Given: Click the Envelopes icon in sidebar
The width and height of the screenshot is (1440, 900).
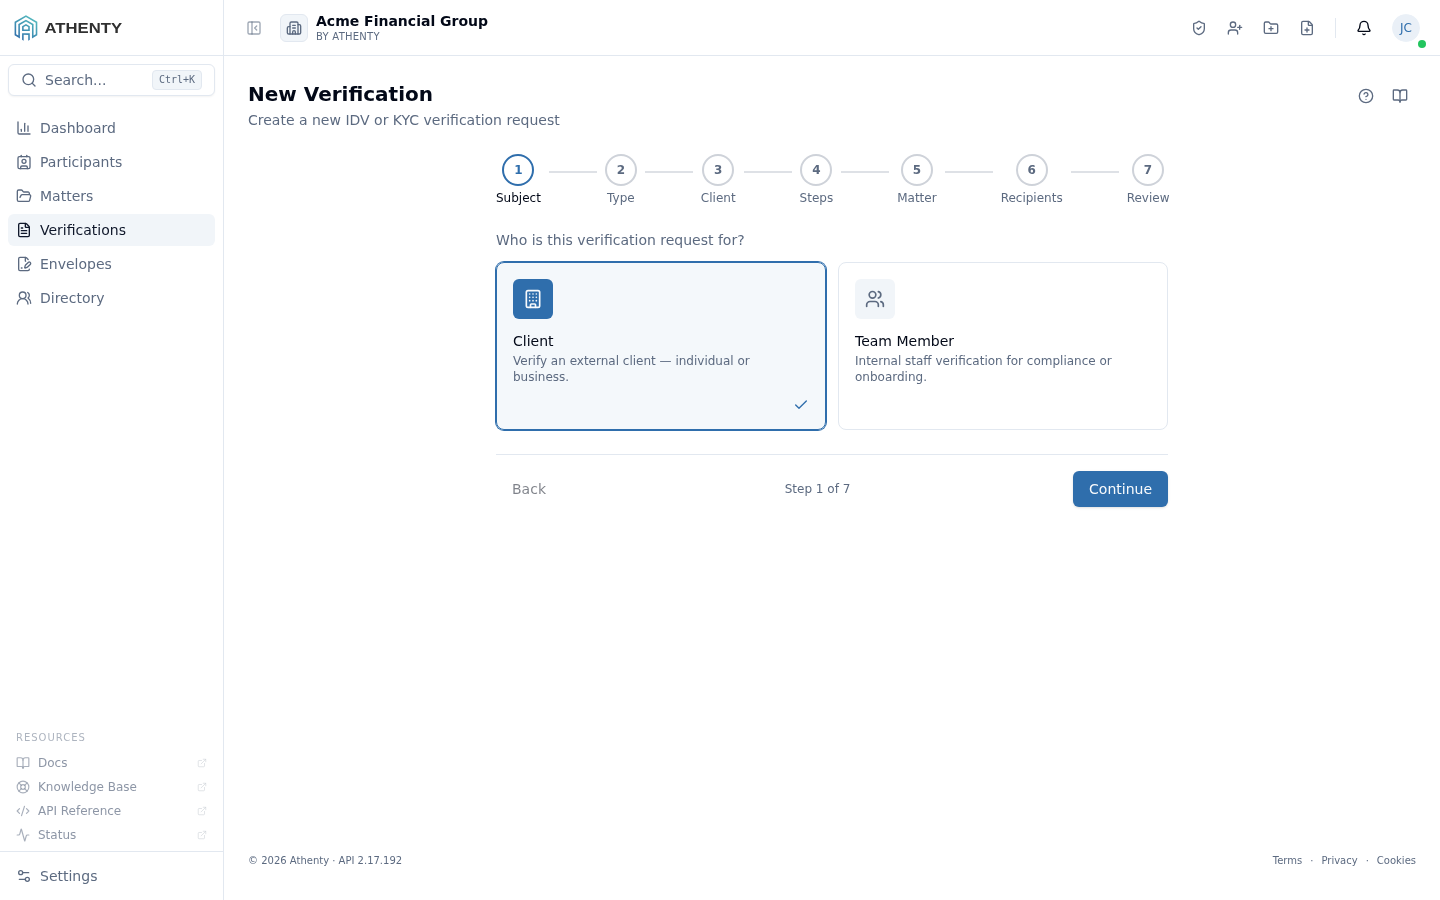Looking at the screenshot, I should [x=24, y=264].
